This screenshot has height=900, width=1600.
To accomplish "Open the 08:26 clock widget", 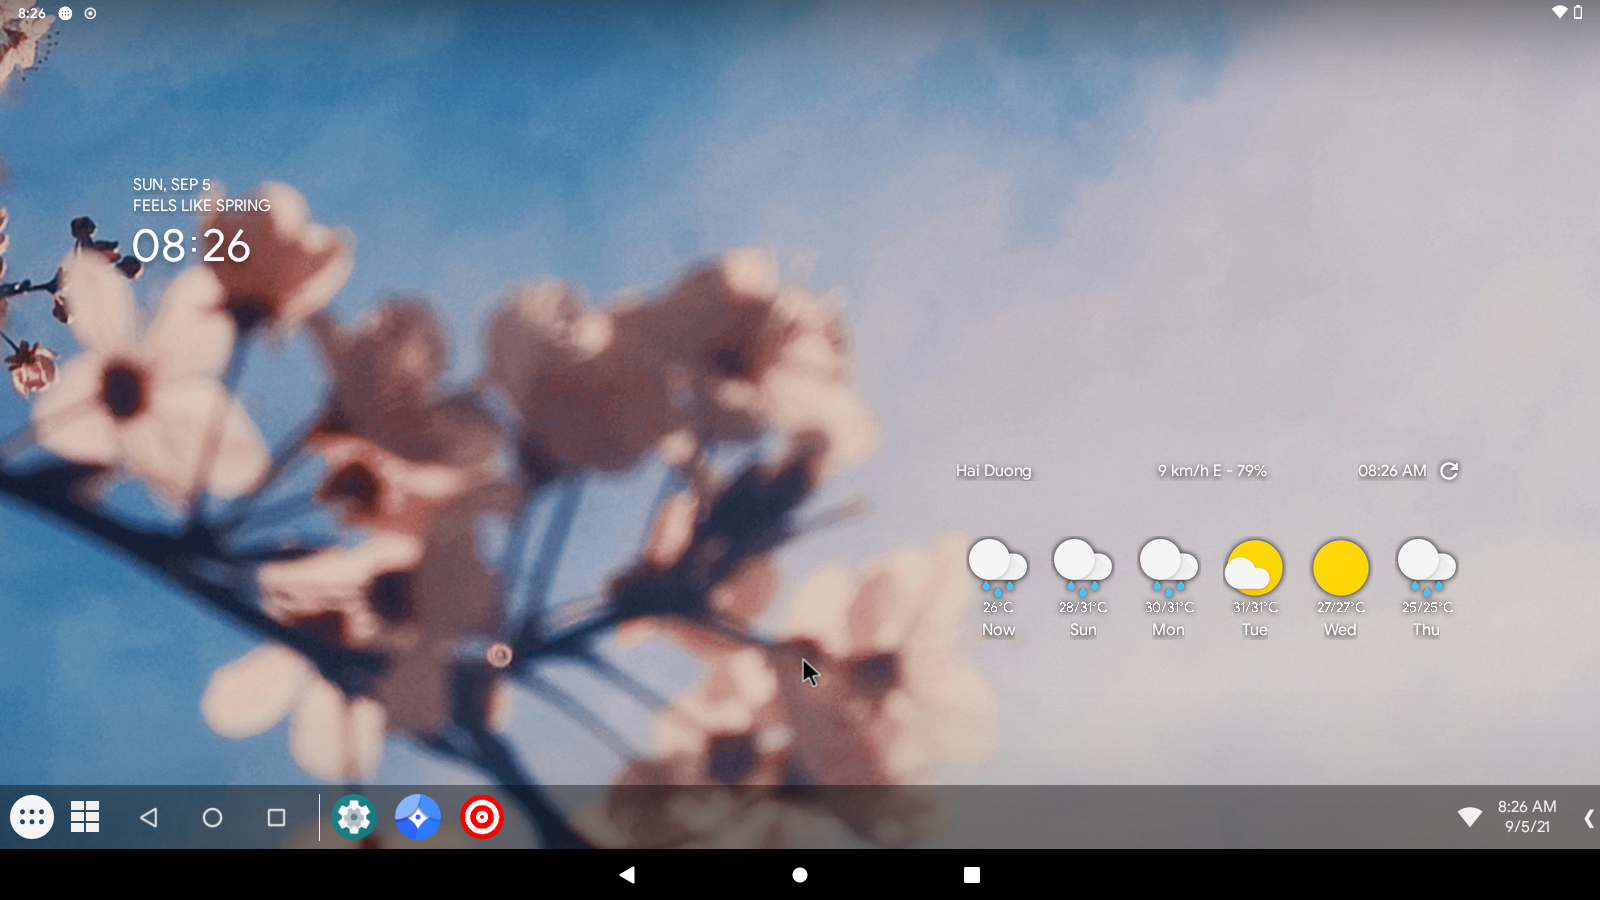I will [x=191, y=246].
